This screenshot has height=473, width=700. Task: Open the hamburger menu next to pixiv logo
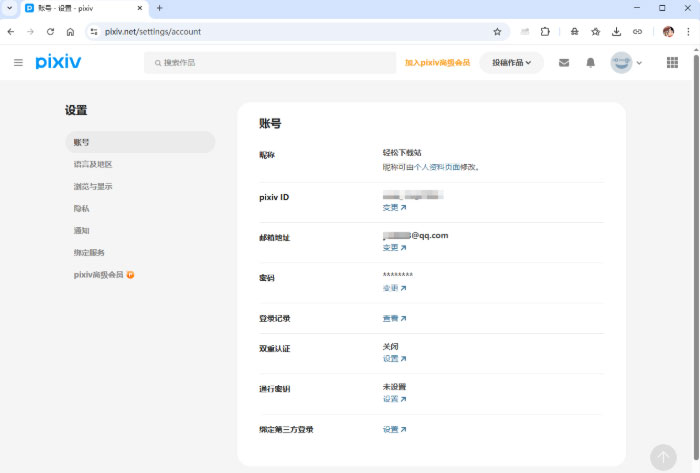[18, 62]
